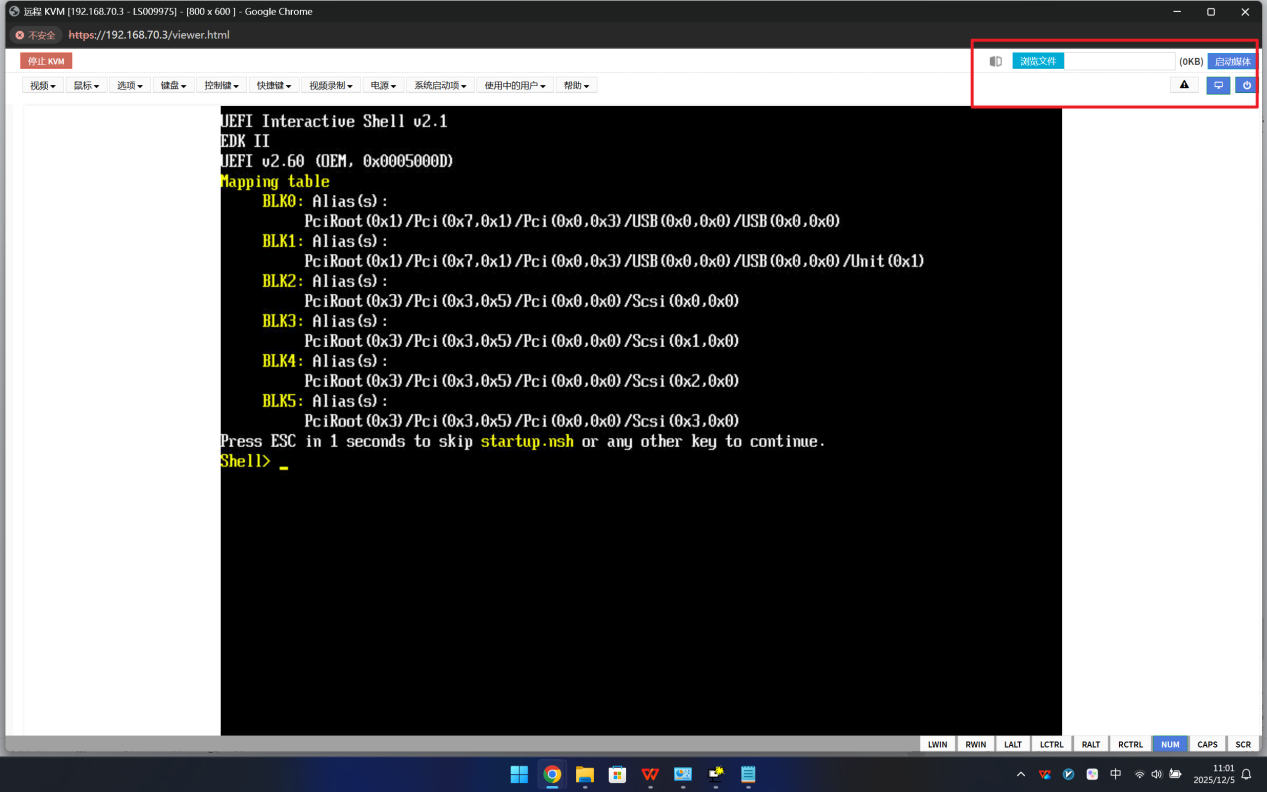
Task: Toggle the CAPS lock indicator
Action: pos(1208,744)
